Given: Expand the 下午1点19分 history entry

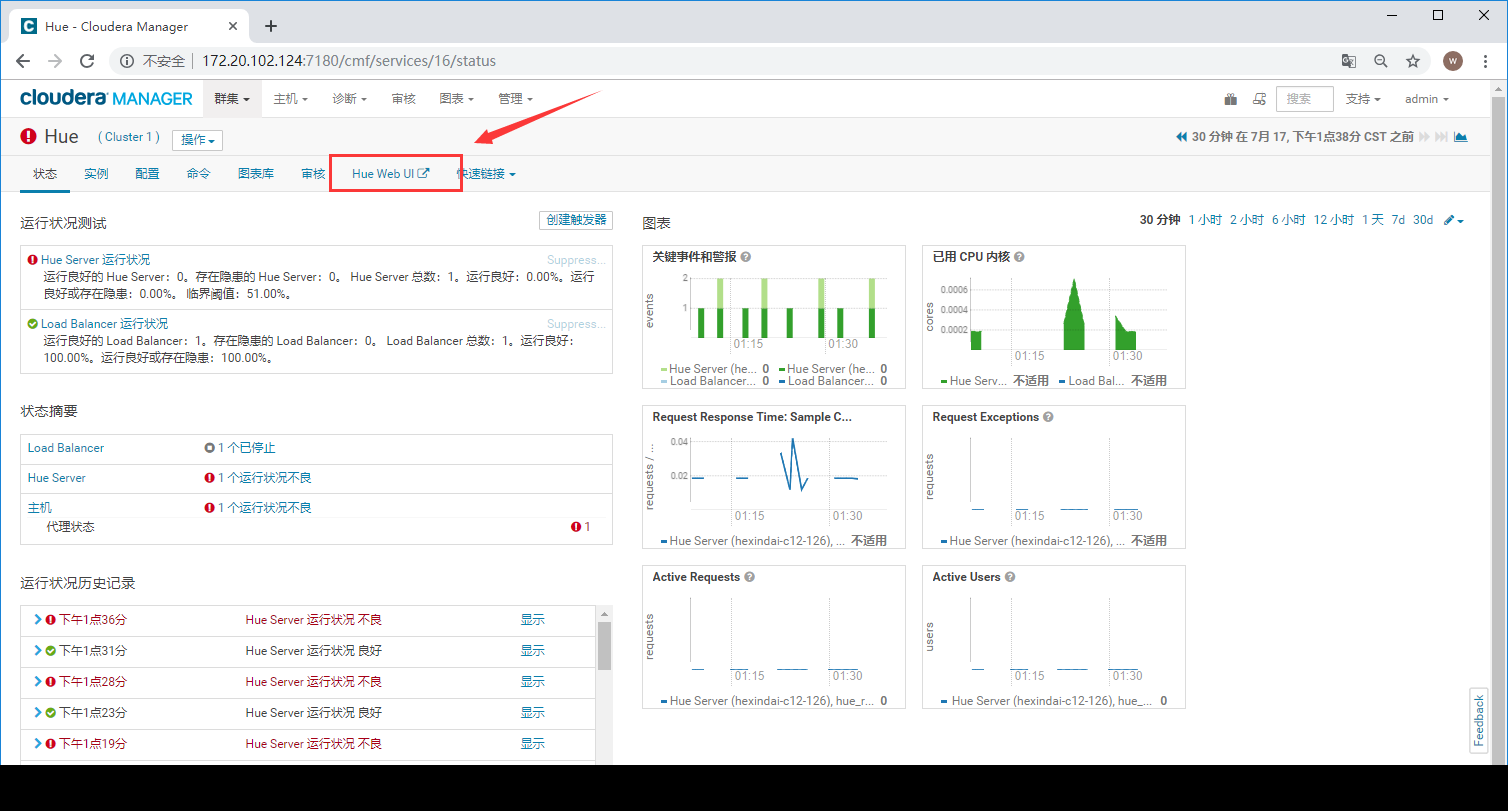Looking at the screenshot, I should (x=38, y=744).
